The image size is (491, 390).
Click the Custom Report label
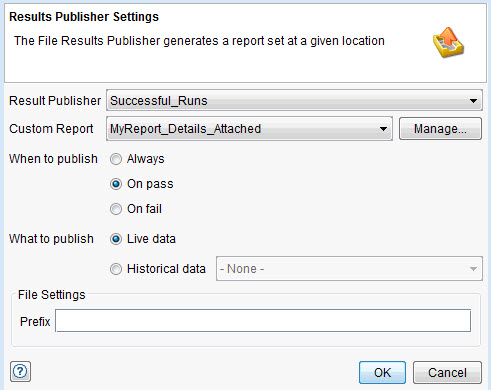[x=51, y=129]
